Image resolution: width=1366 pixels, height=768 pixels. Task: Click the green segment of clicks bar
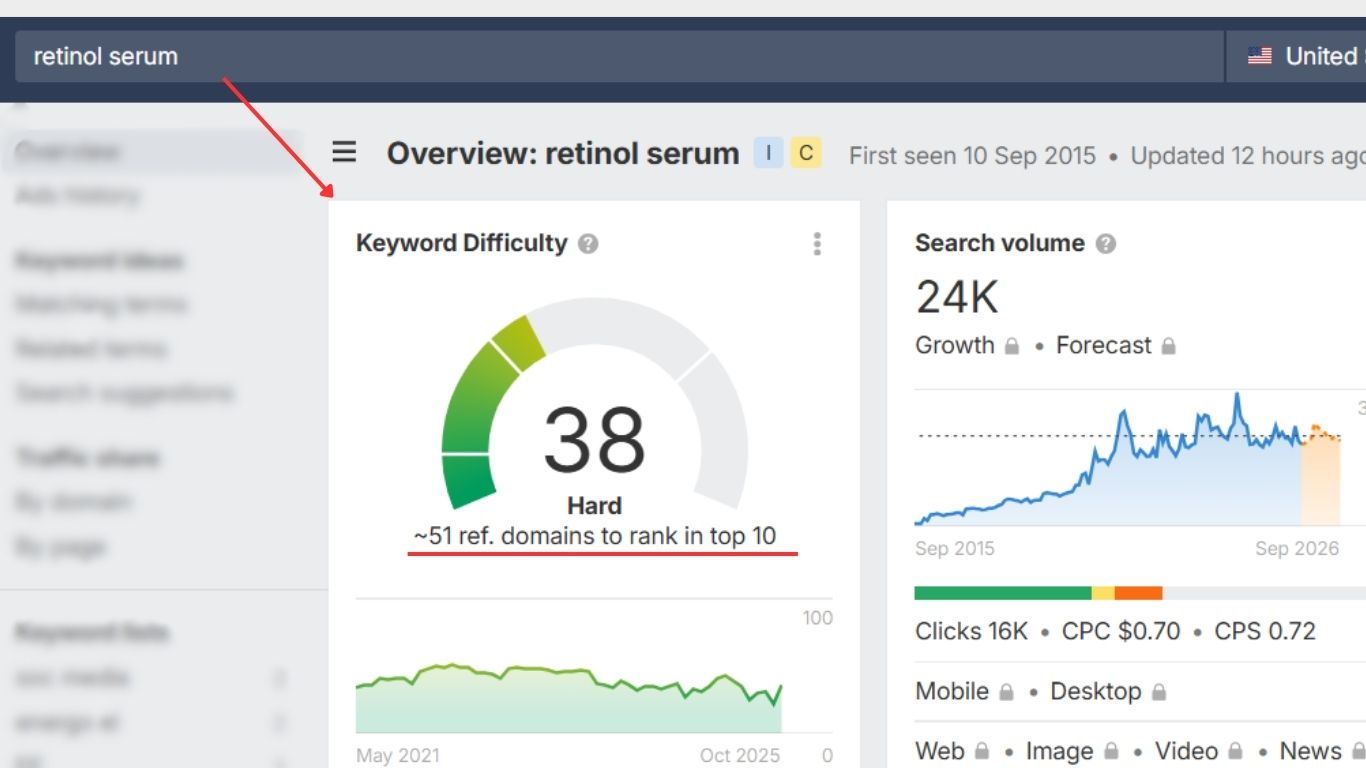pos(1002,593)
